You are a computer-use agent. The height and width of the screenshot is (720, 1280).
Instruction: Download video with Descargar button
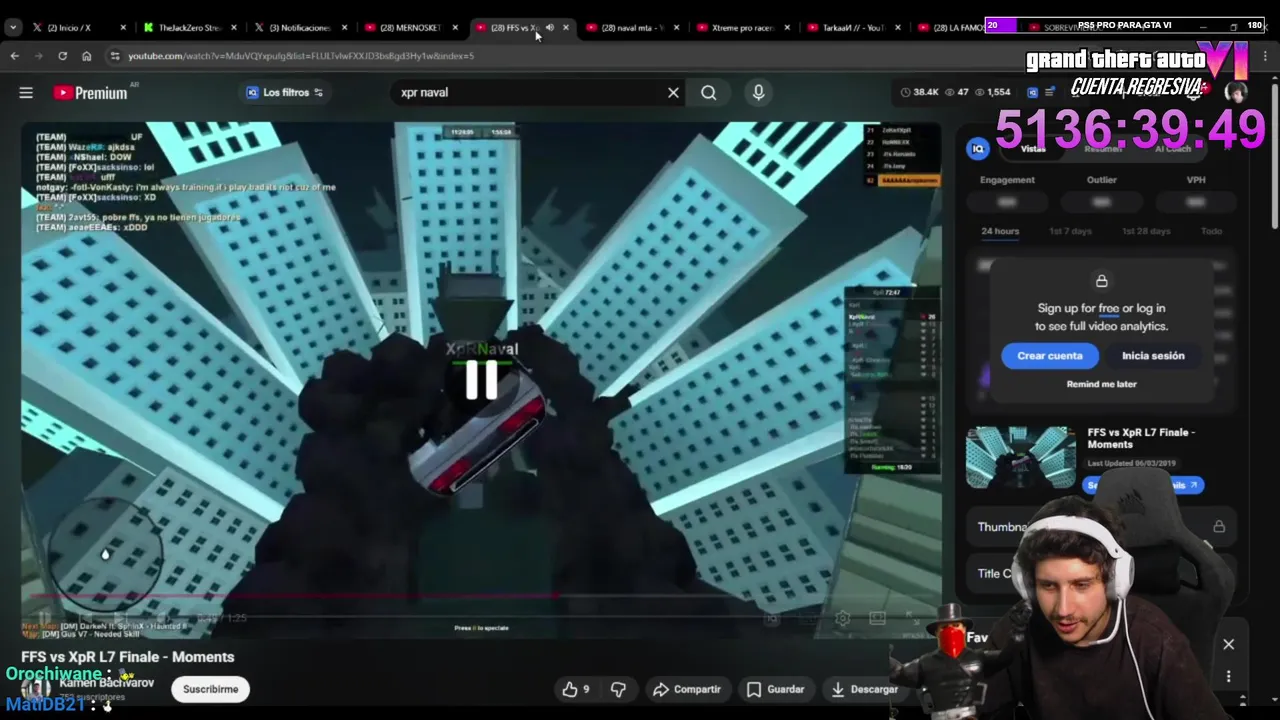point(864,689)
